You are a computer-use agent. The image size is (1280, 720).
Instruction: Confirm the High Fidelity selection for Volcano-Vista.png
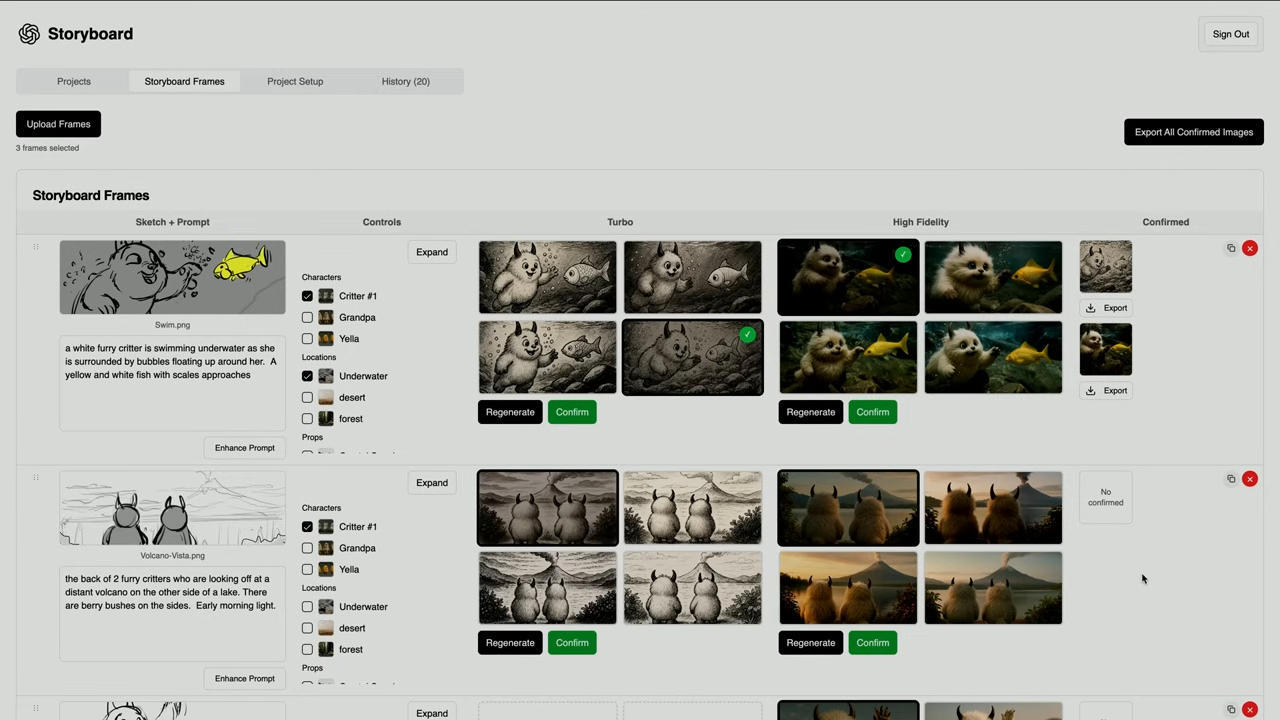point(873,643)
